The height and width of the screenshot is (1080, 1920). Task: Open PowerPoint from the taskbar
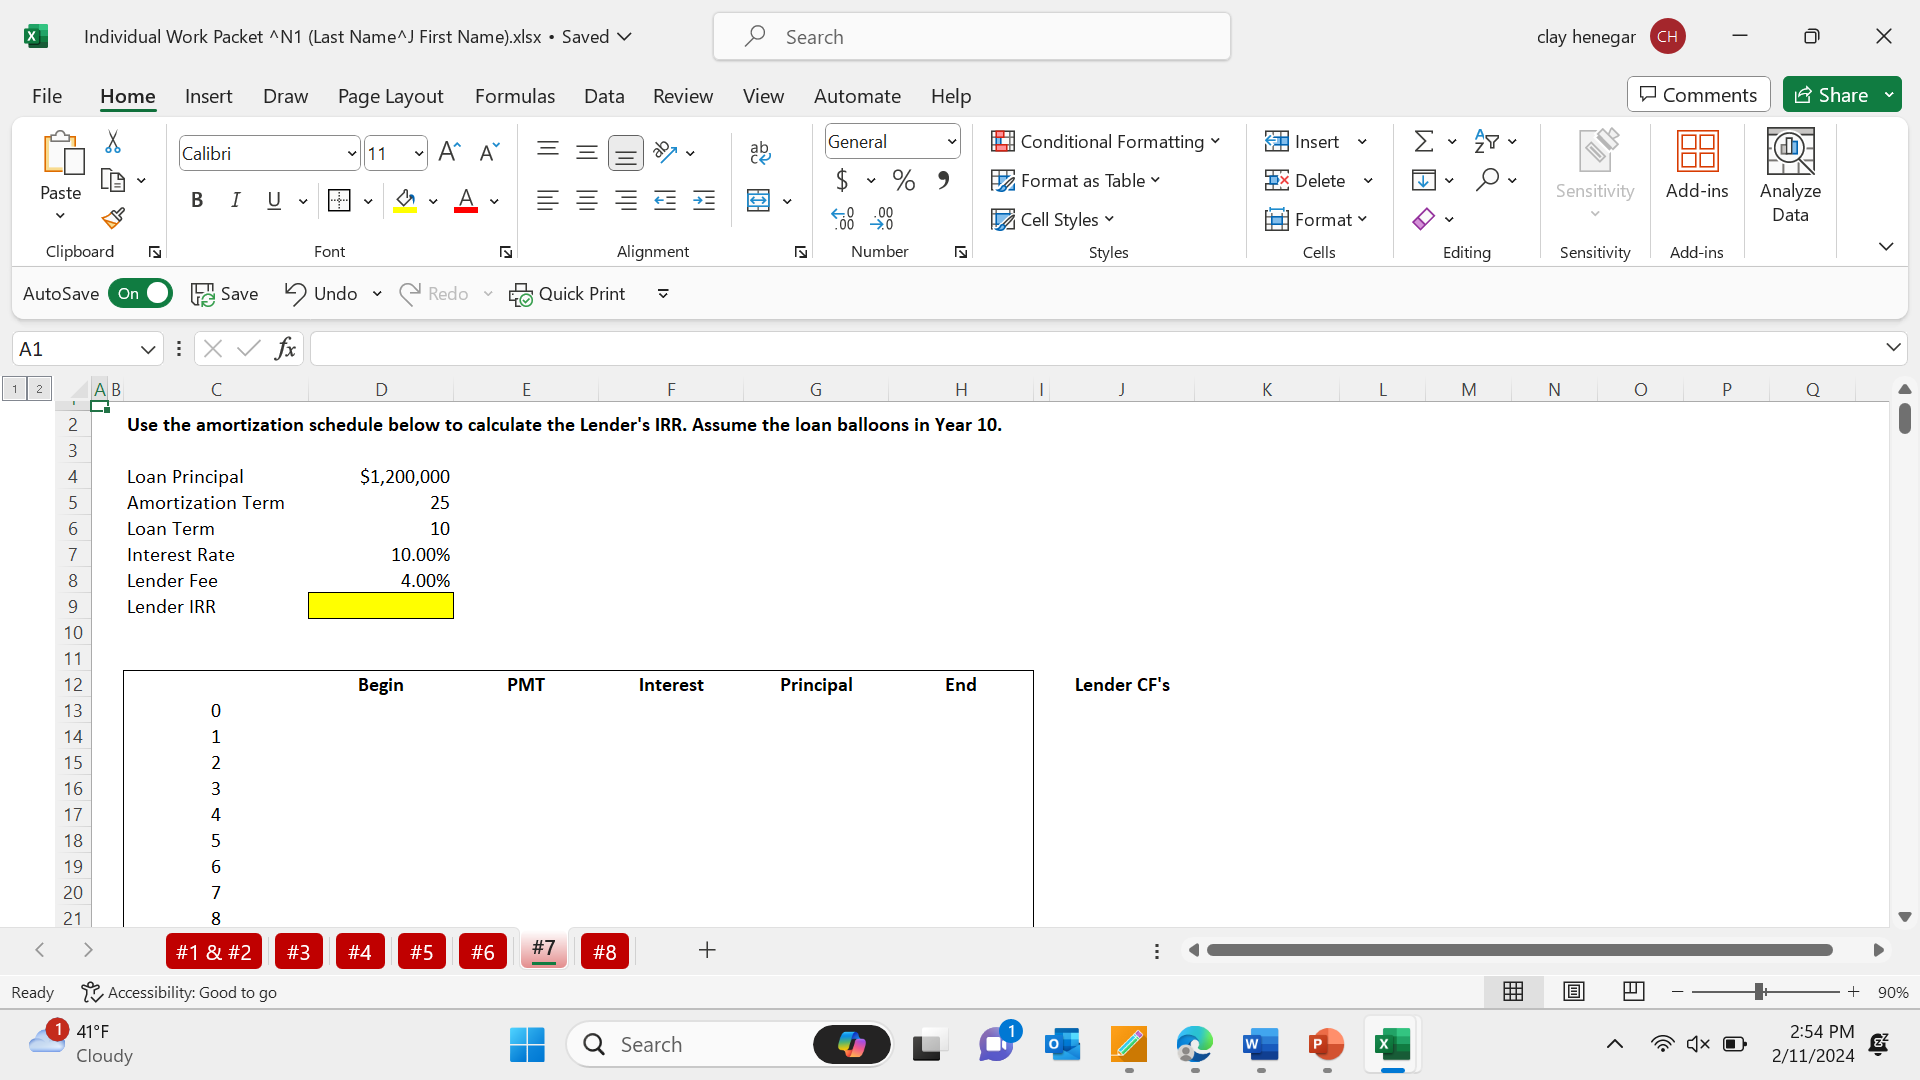click(1326, 1045)
